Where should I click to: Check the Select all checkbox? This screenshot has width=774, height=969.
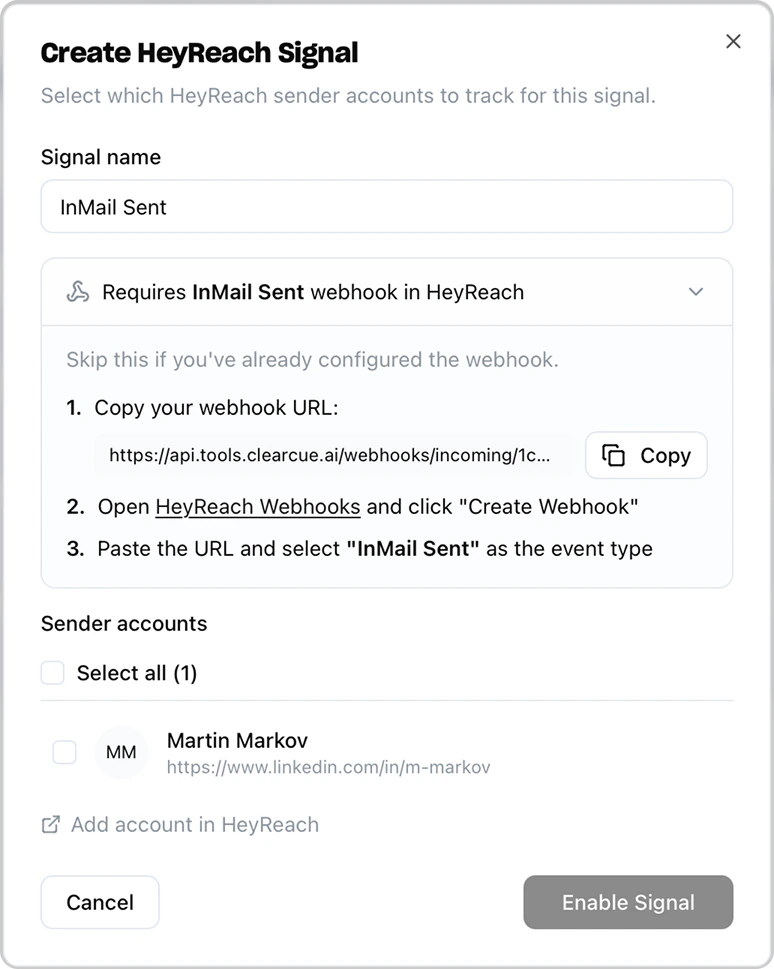coord(52,673)
